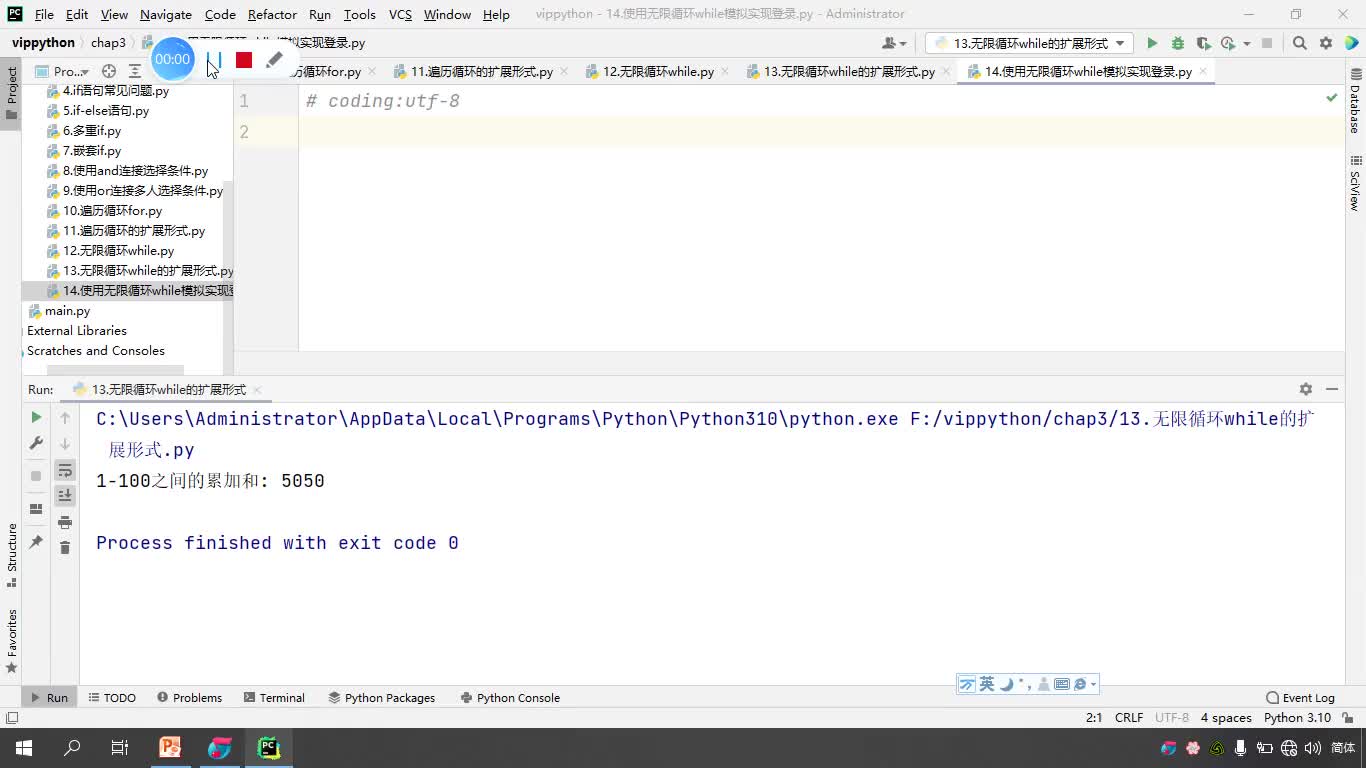Open the Structure side panel

(12, 556)
